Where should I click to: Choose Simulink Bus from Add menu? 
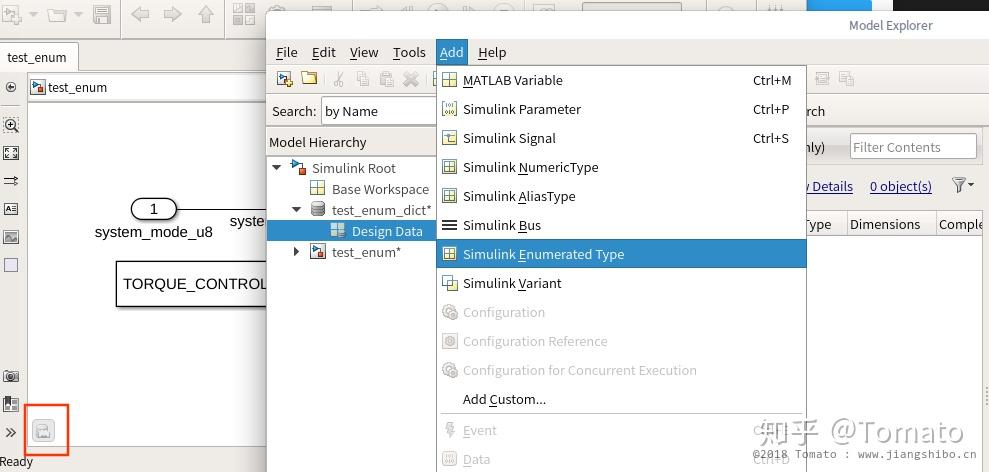pos(621,225)
